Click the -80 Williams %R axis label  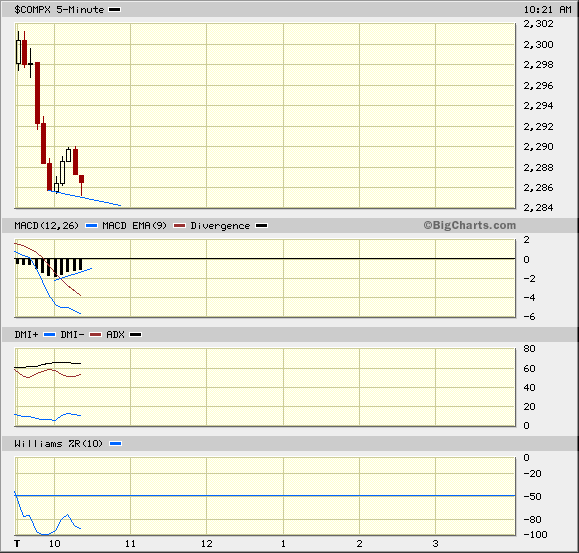(x=532, y=520)
